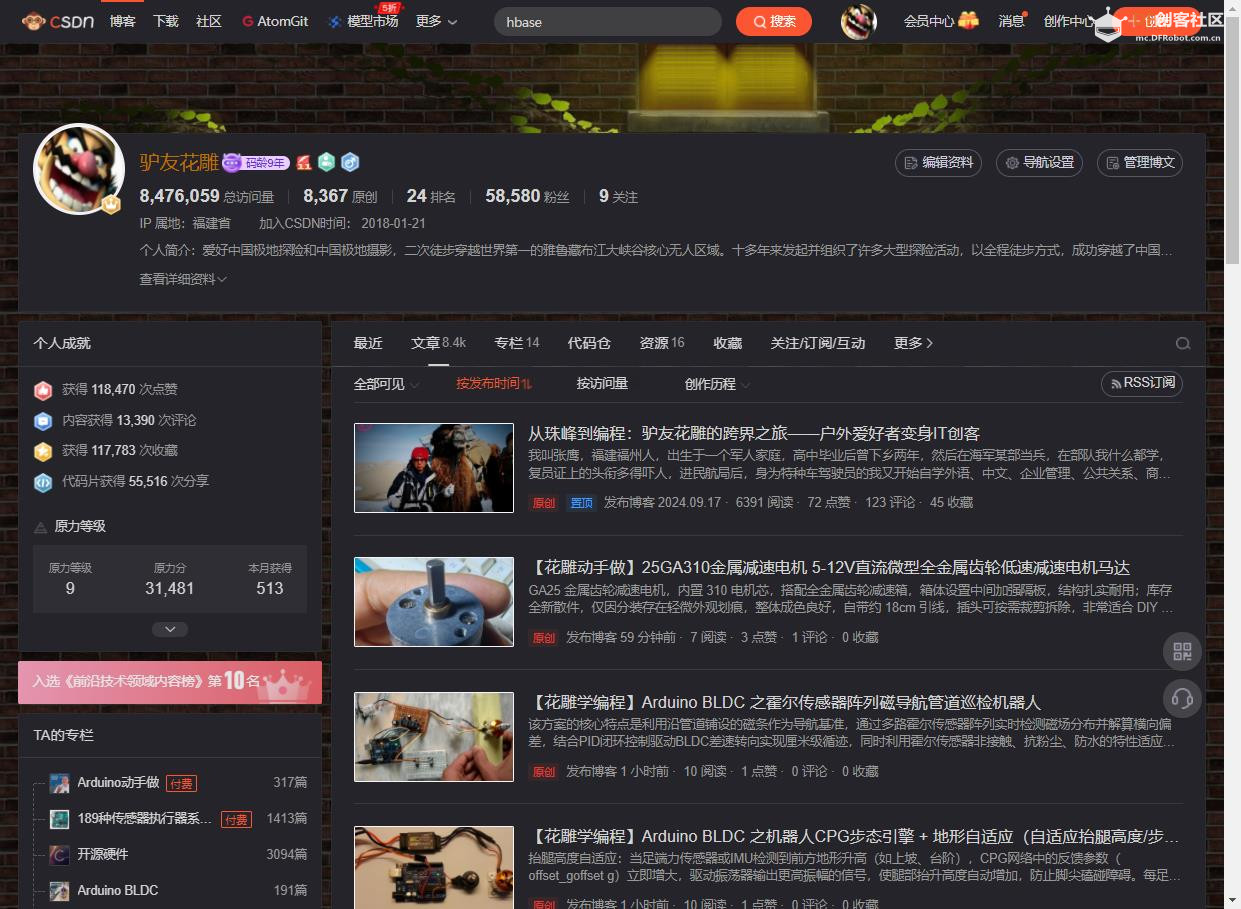
Task: Click the red badge icon after 码龄9年
Action: coord(303,163)
